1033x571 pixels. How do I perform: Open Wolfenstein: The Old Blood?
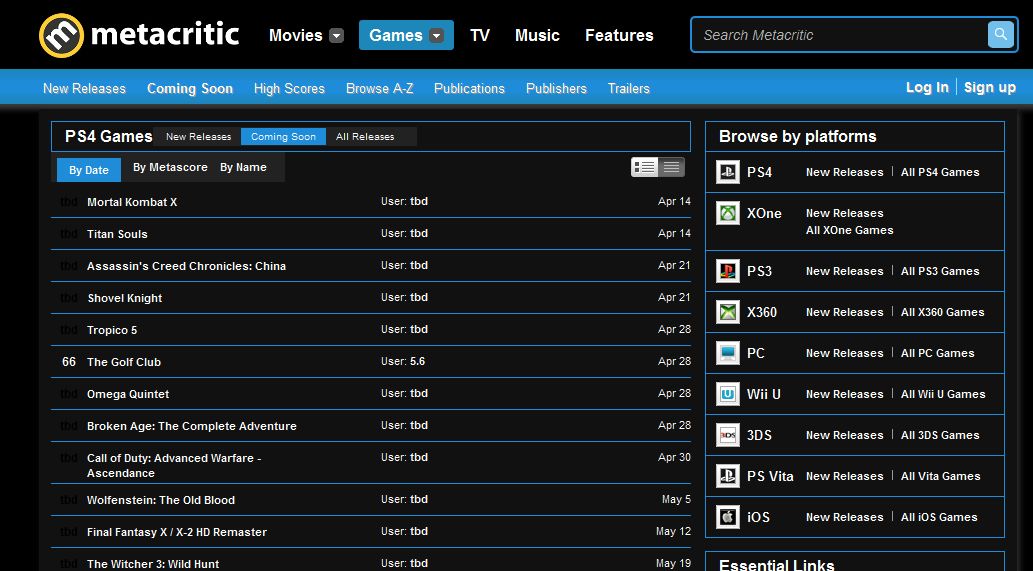161,500
